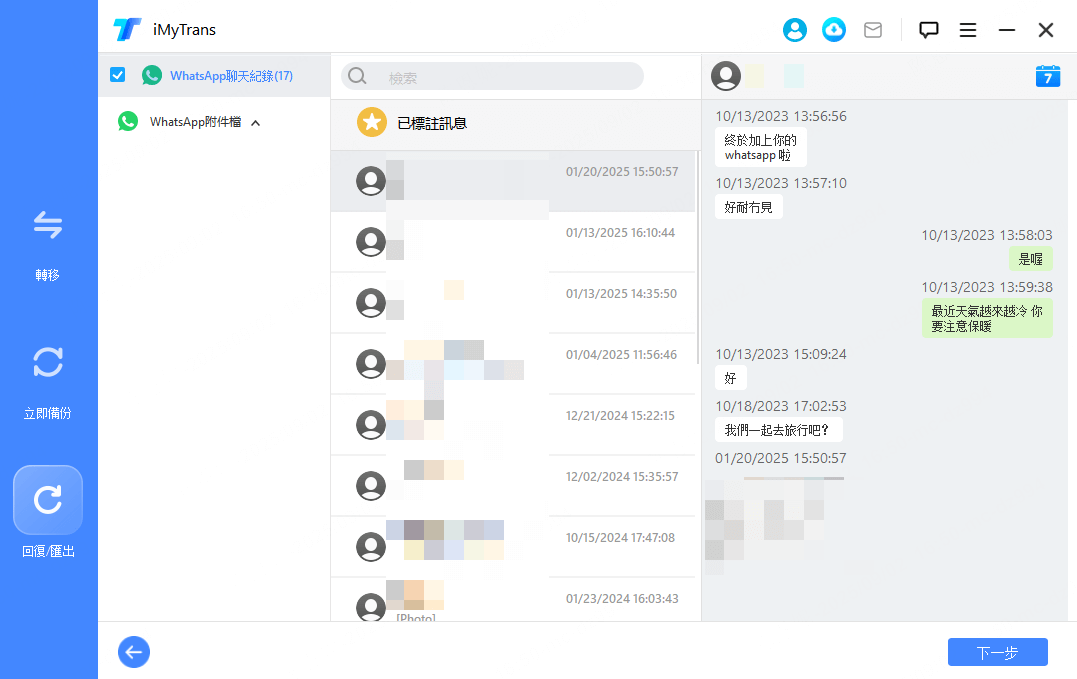Screen dimensions: 1077x679
Task: Open the calendar date filter icon
Action: (x=1047, y=76)
